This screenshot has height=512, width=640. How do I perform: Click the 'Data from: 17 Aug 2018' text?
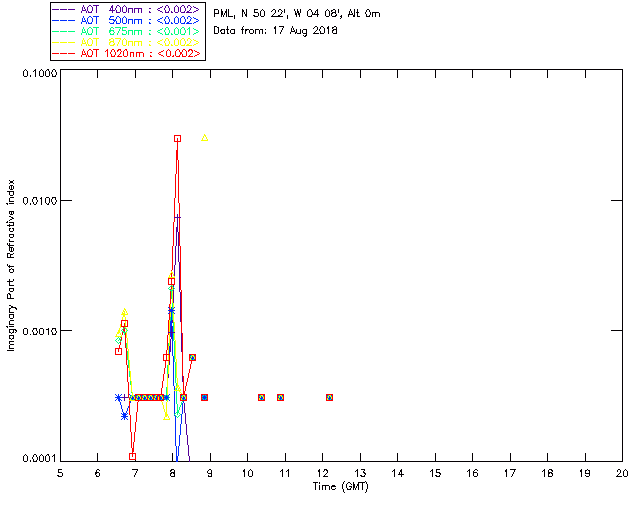pos(276,31)
